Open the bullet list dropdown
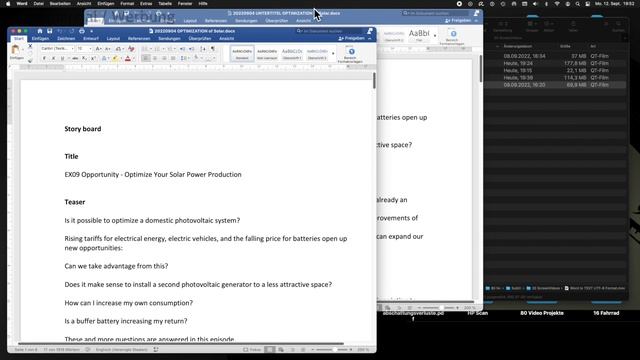 pyautogui.click(x=151, y=49)
